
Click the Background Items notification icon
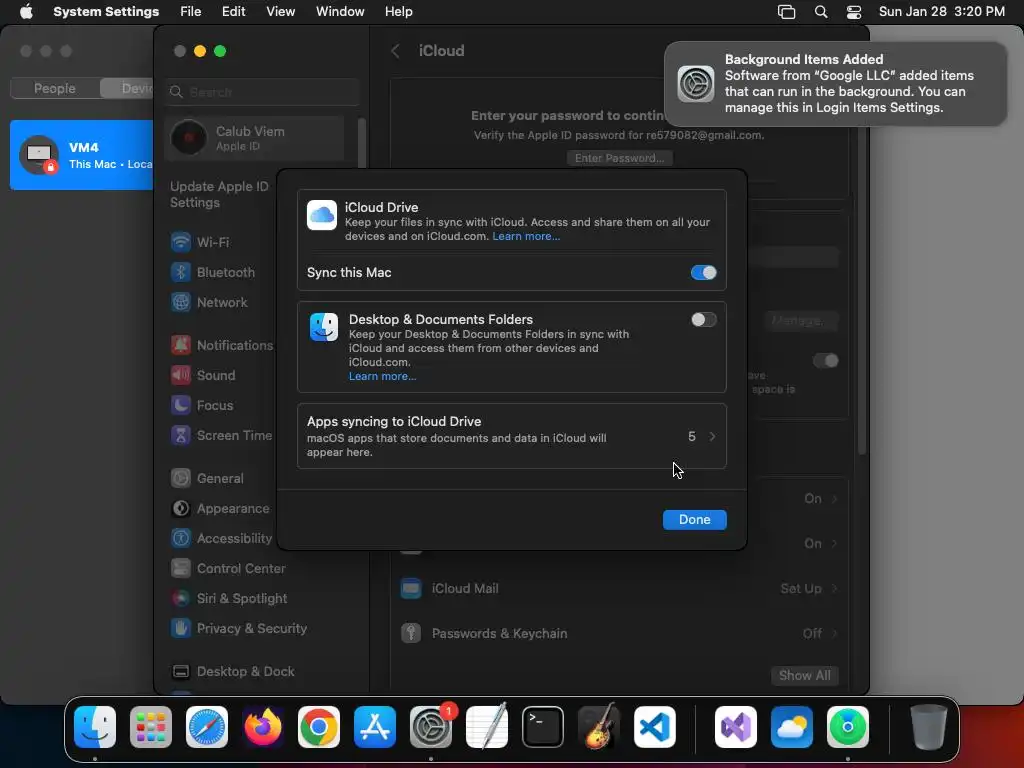pos(696,84)
